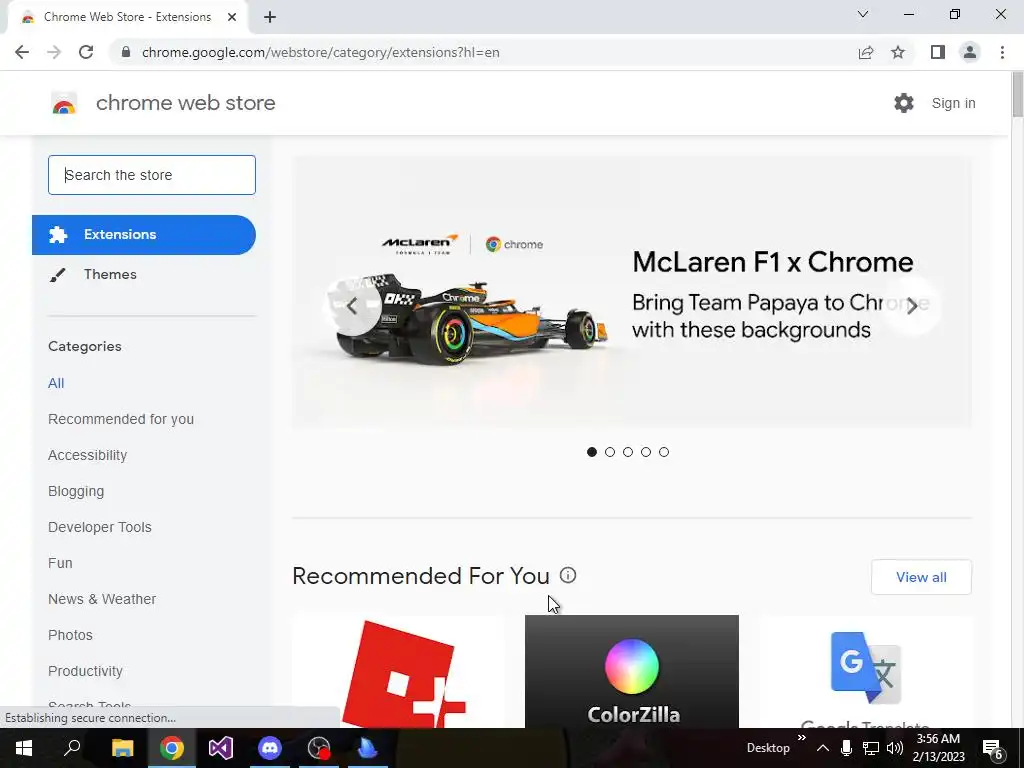Viewport: 1024px width, 768px height.
Task: Open the taskbar clock and date
Action: click(x=938, y=748)
